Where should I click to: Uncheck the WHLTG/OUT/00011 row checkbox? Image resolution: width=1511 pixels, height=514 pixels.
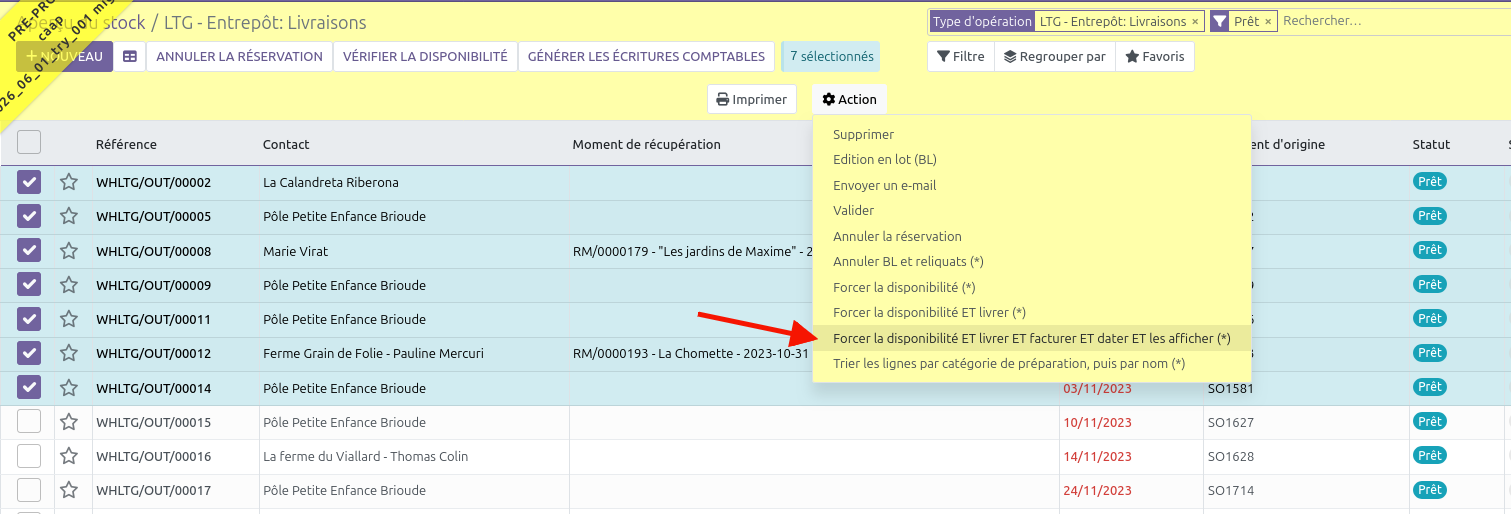pos(29,319)
